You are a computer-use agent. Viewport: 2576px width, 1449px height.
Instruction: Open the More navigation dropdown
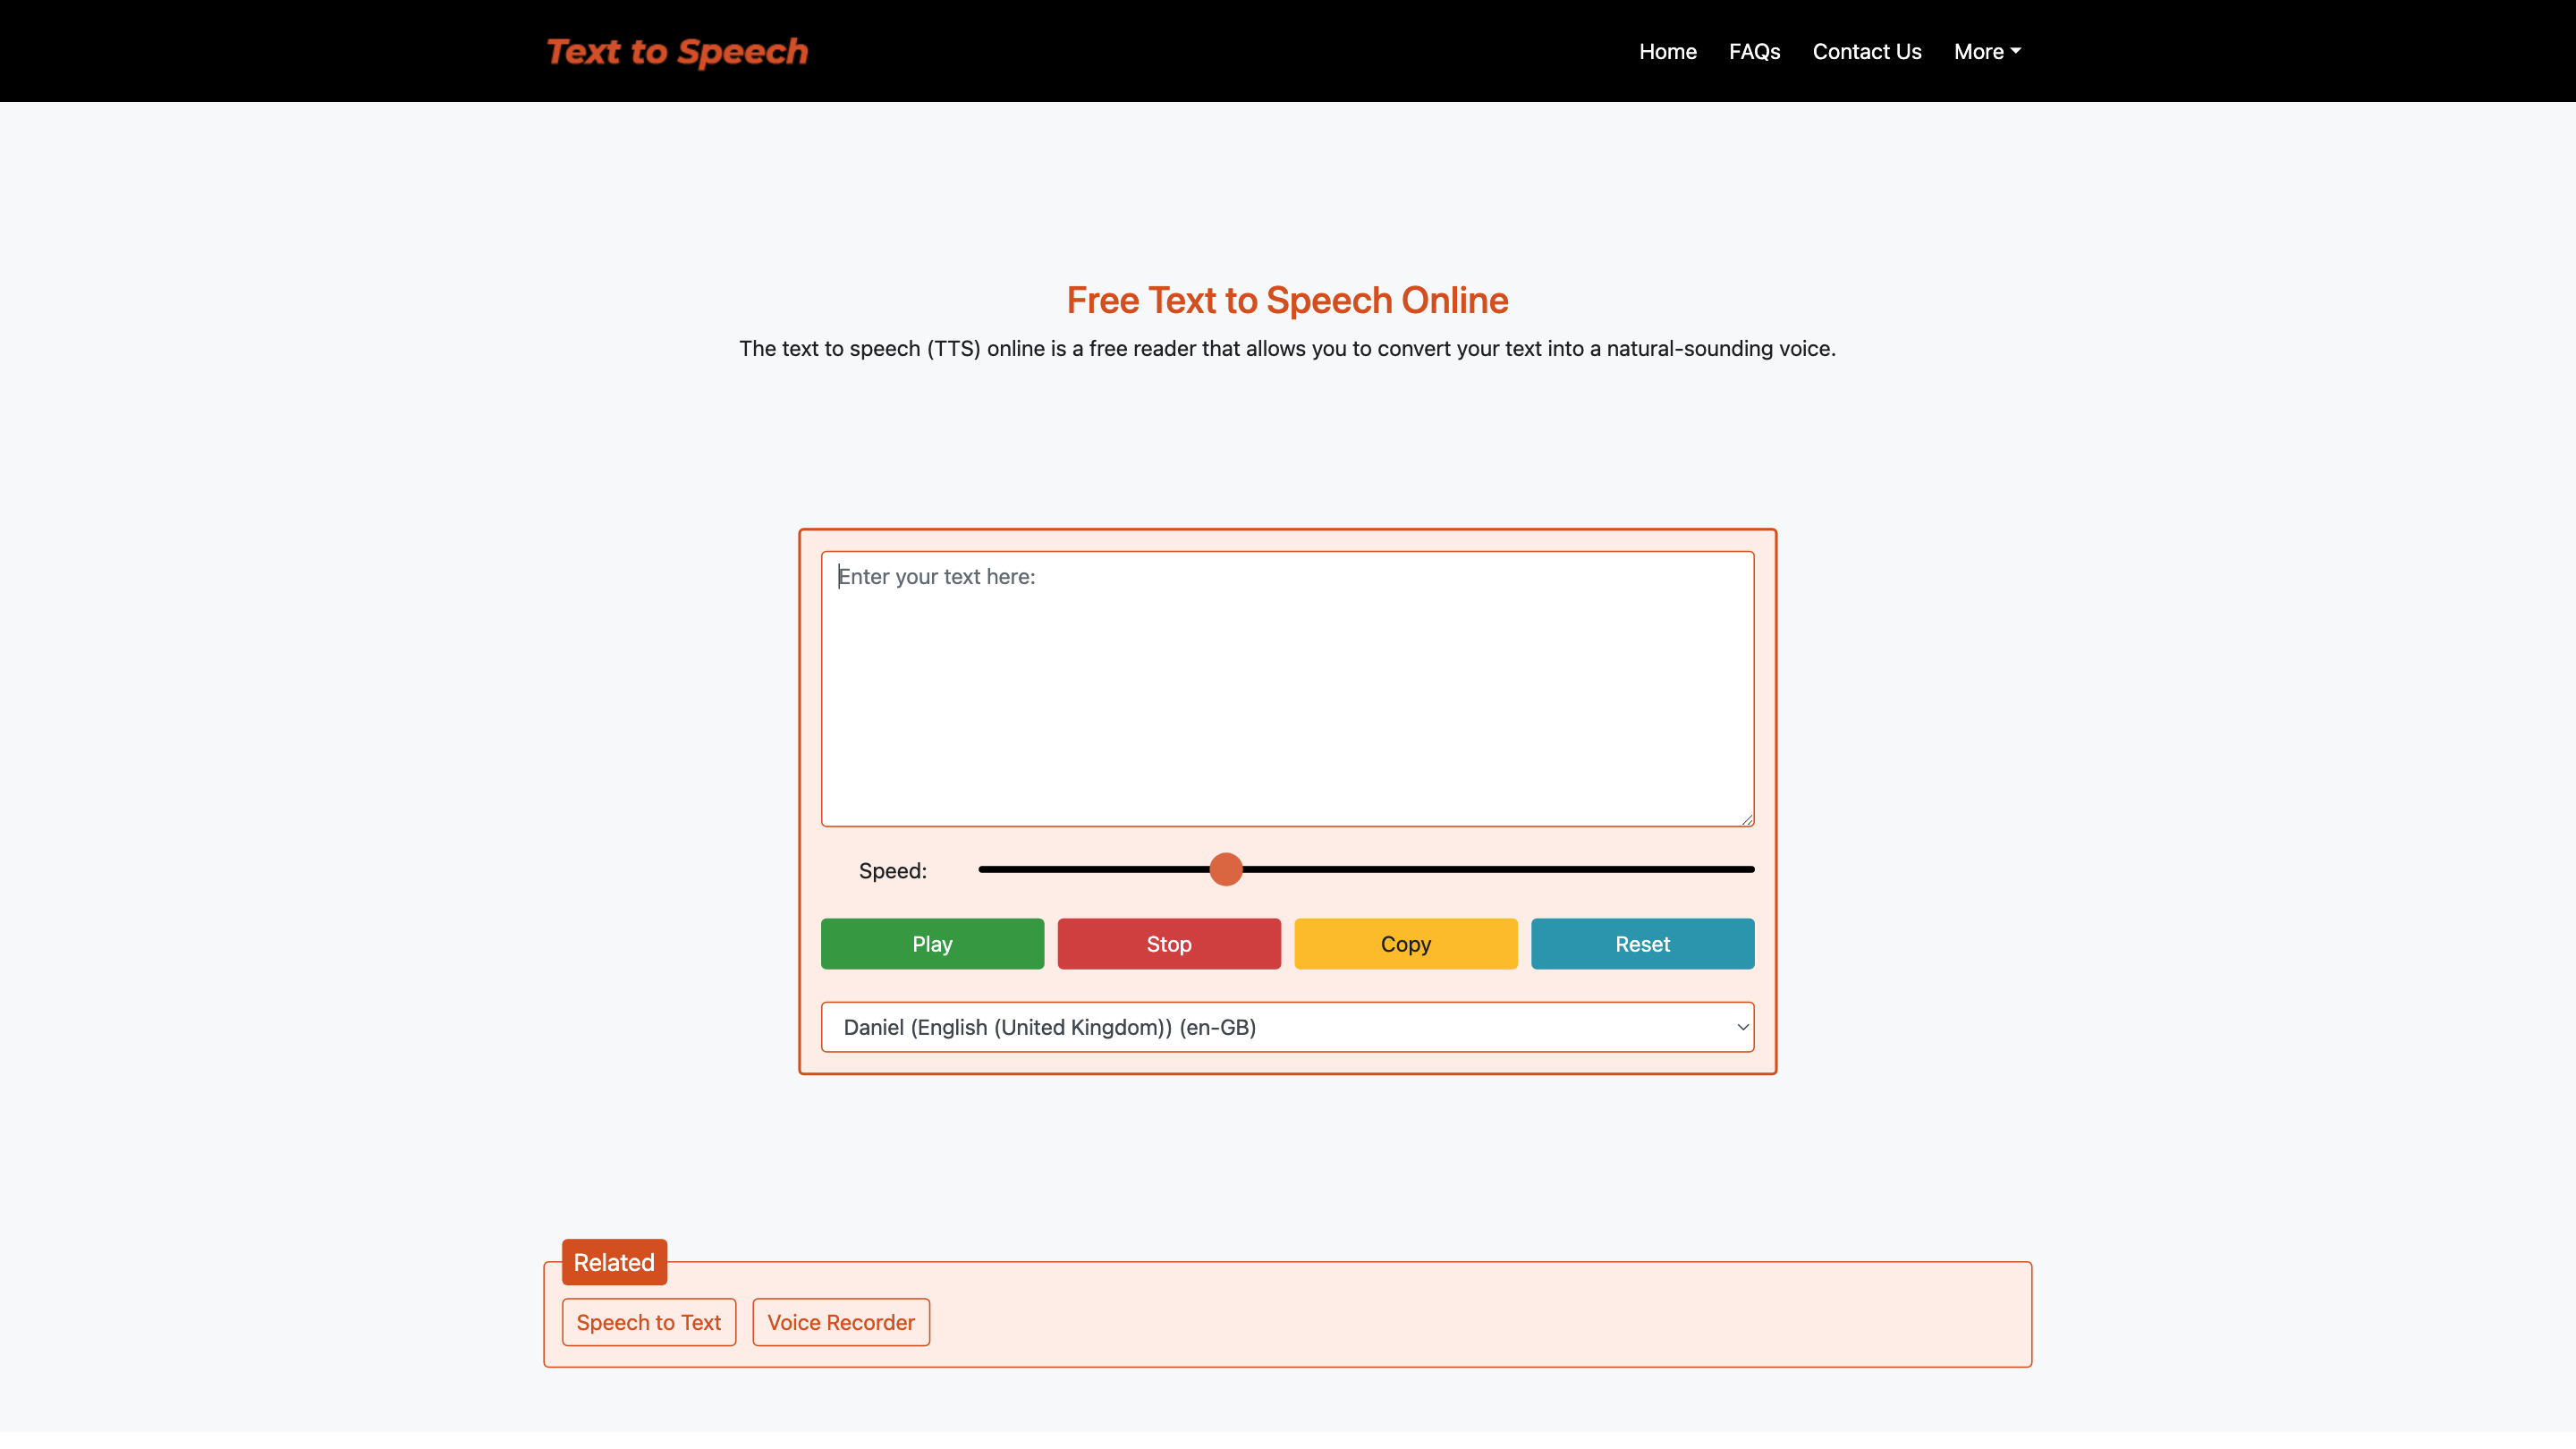[1986, 51]
